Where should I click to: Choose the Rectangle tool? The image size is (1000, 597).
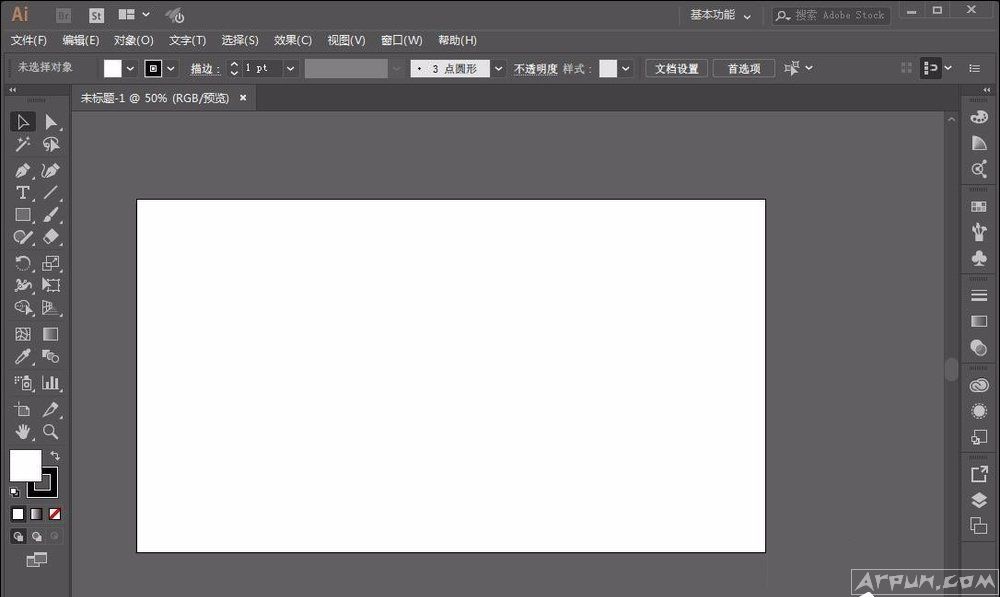click(22, 215)
